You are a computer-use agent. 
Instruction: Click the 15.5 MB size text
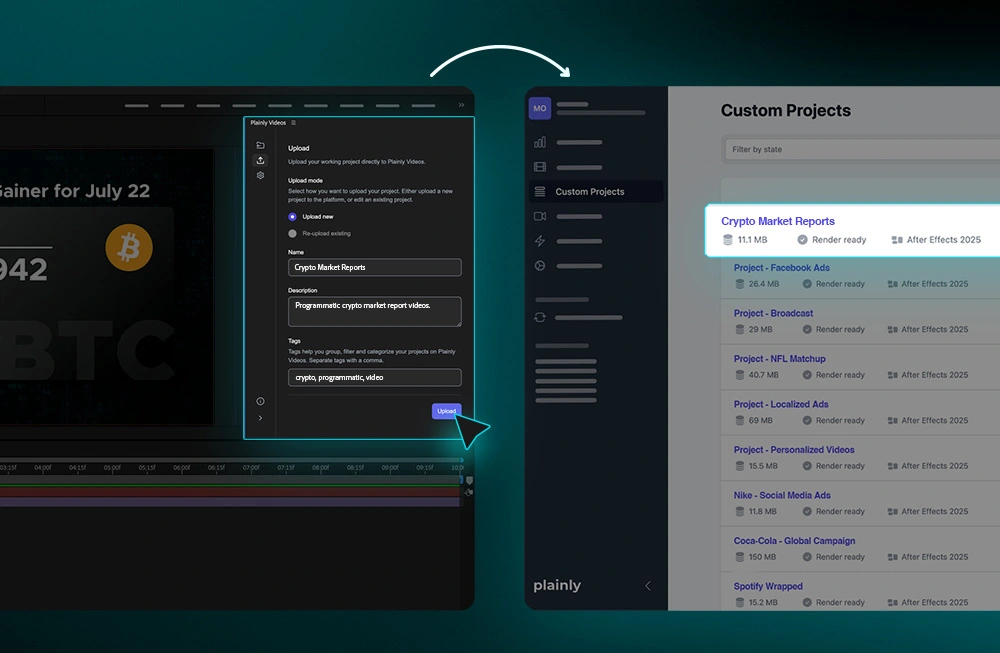tap(763, 466)
